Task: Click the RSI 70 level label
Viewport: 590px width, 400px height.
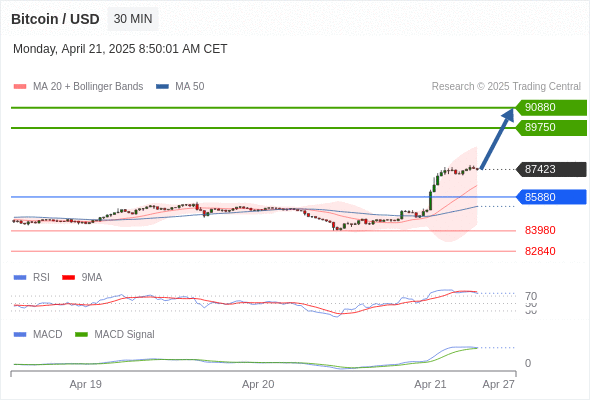Action: point(531,296)
